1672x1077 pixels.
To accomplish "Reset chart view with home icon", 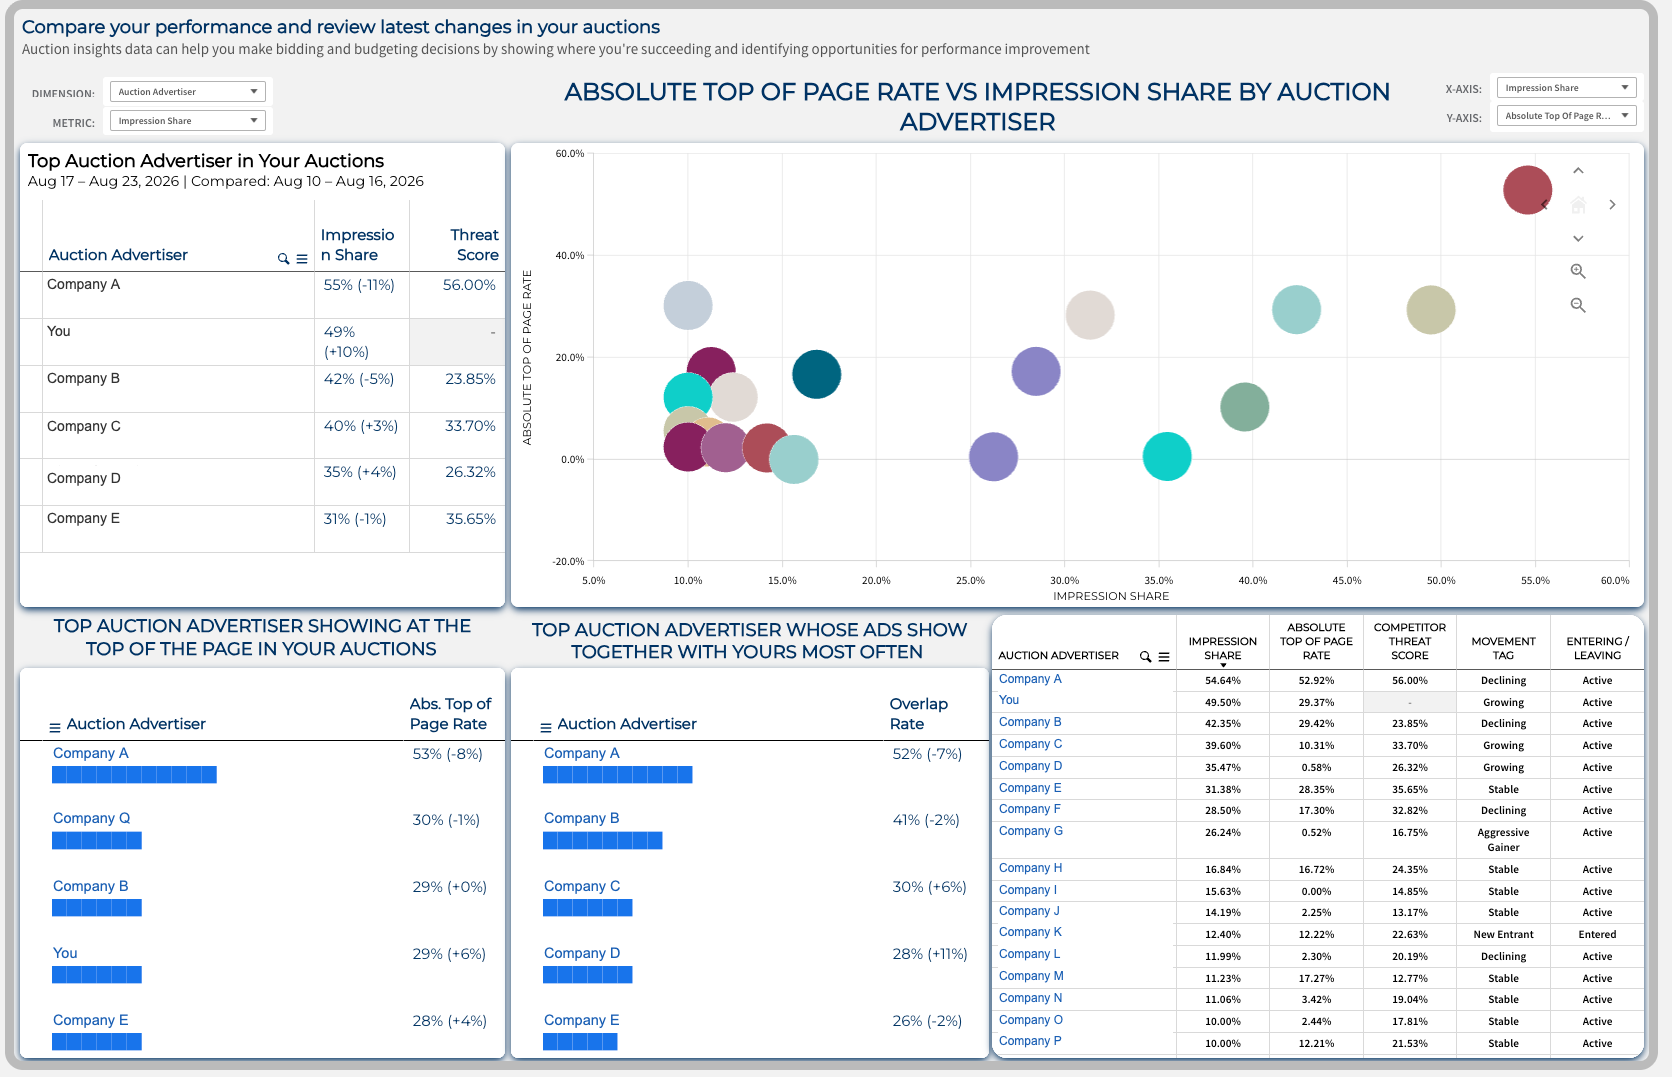I will [1578, 205].
